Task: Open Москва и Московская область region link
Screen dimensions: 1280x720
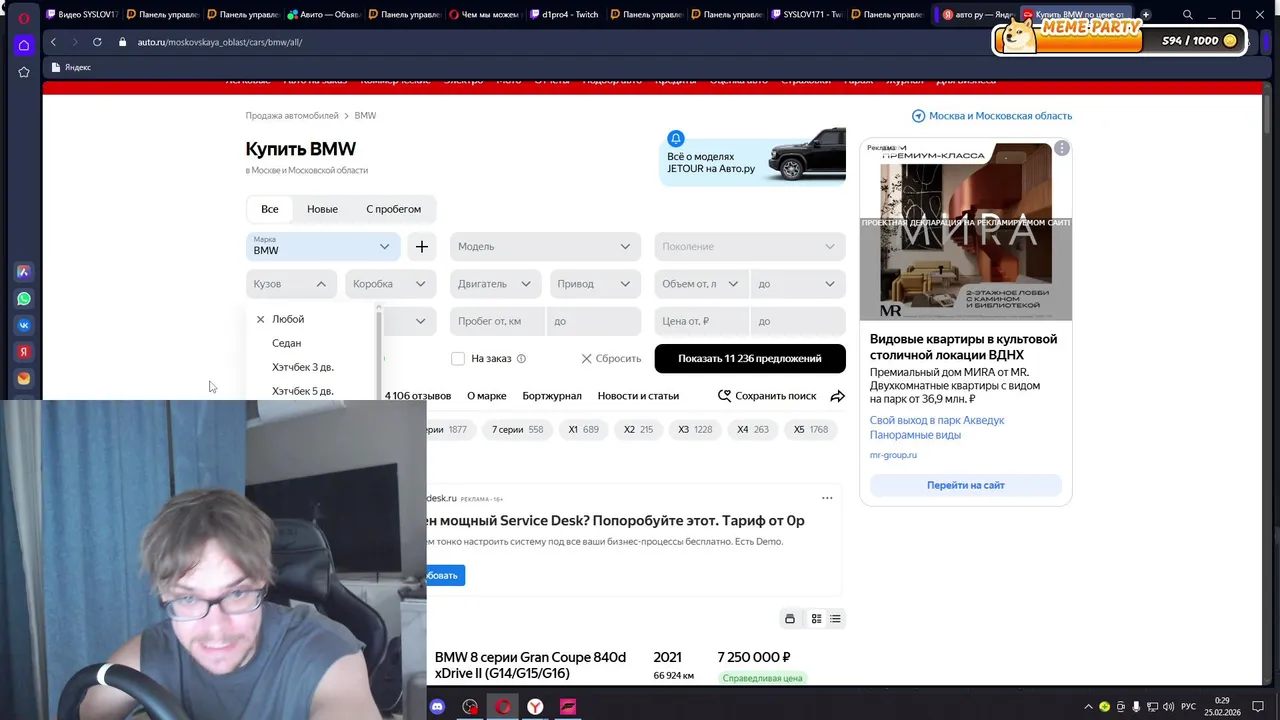Action: point(992,116)
